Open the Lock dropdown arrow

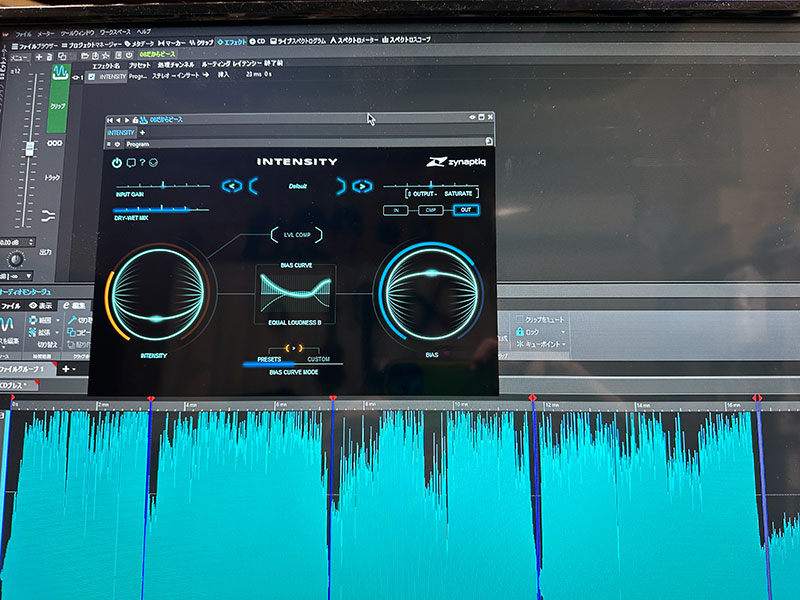click(563, 332)
